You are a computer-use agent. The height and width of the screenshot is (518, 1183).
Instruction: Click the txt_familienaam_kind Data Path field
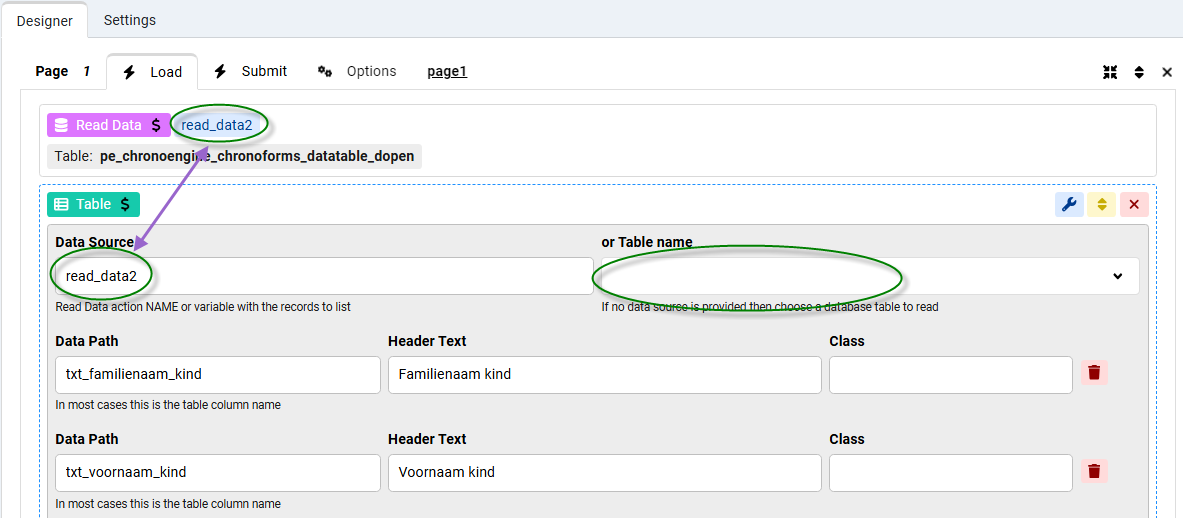coord(218,375)
